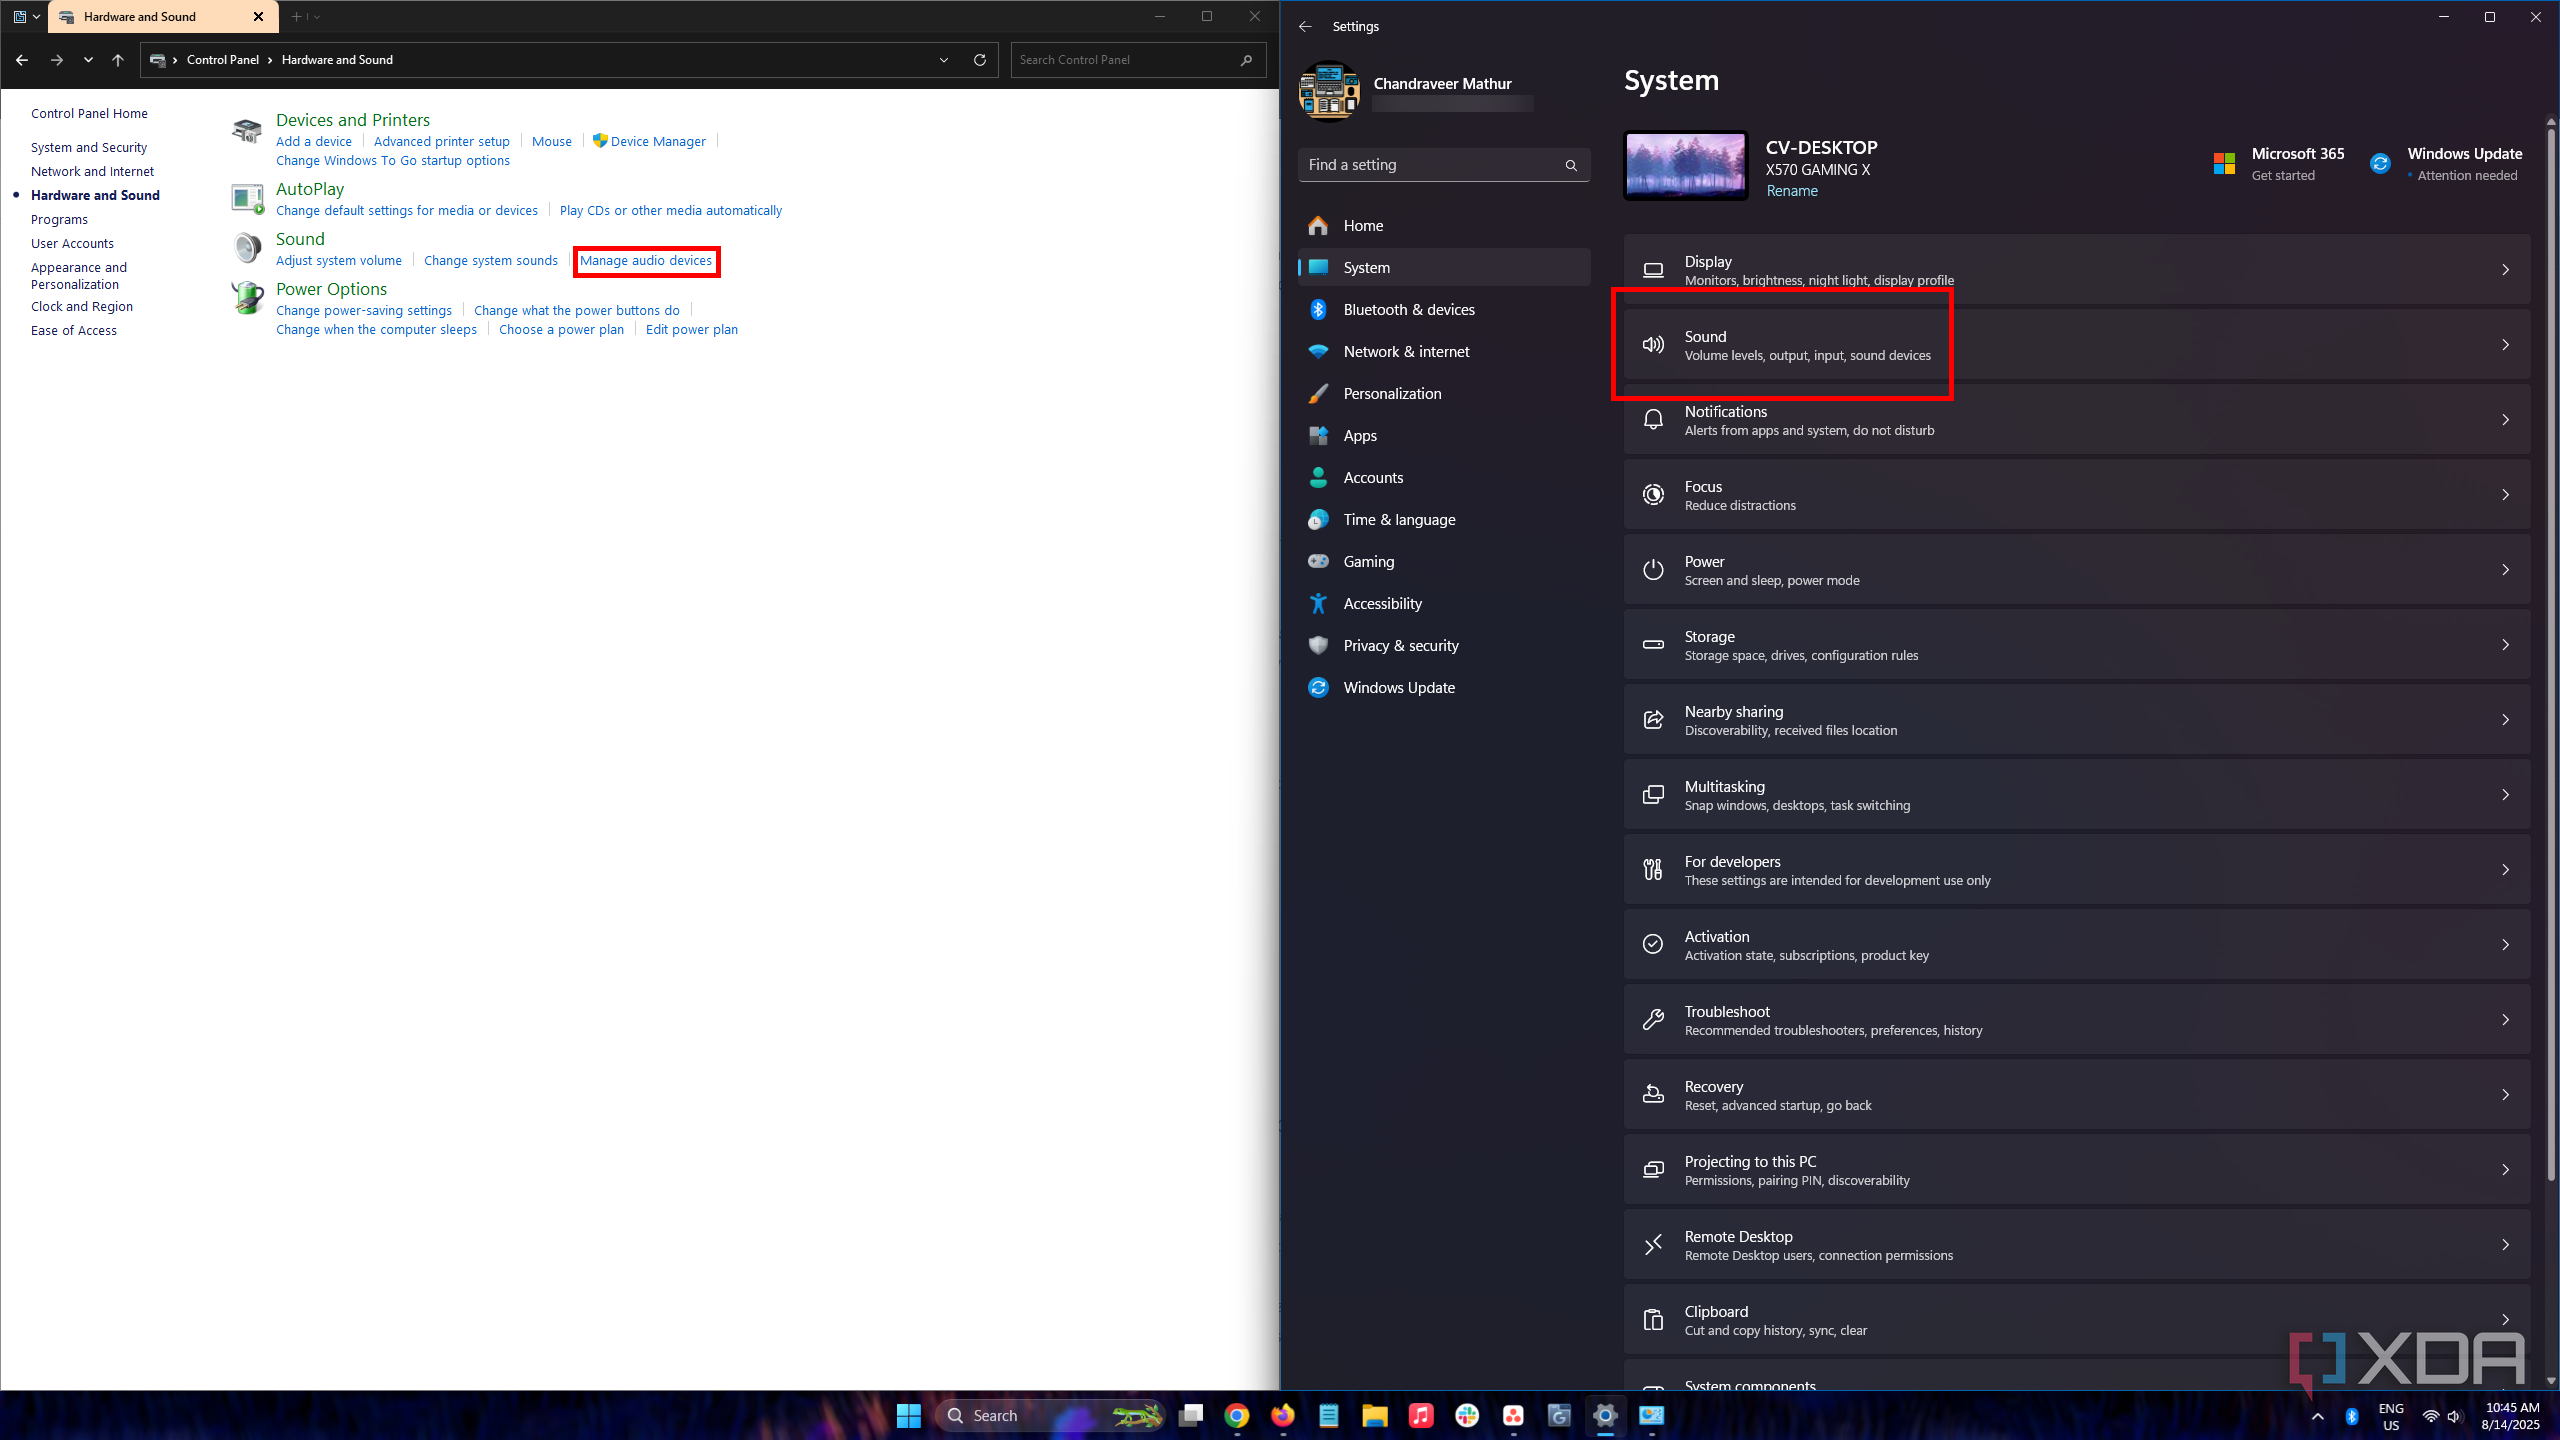Launch Chrome from taskbar
Screen dimensions: 2560x1440
1237,1415
